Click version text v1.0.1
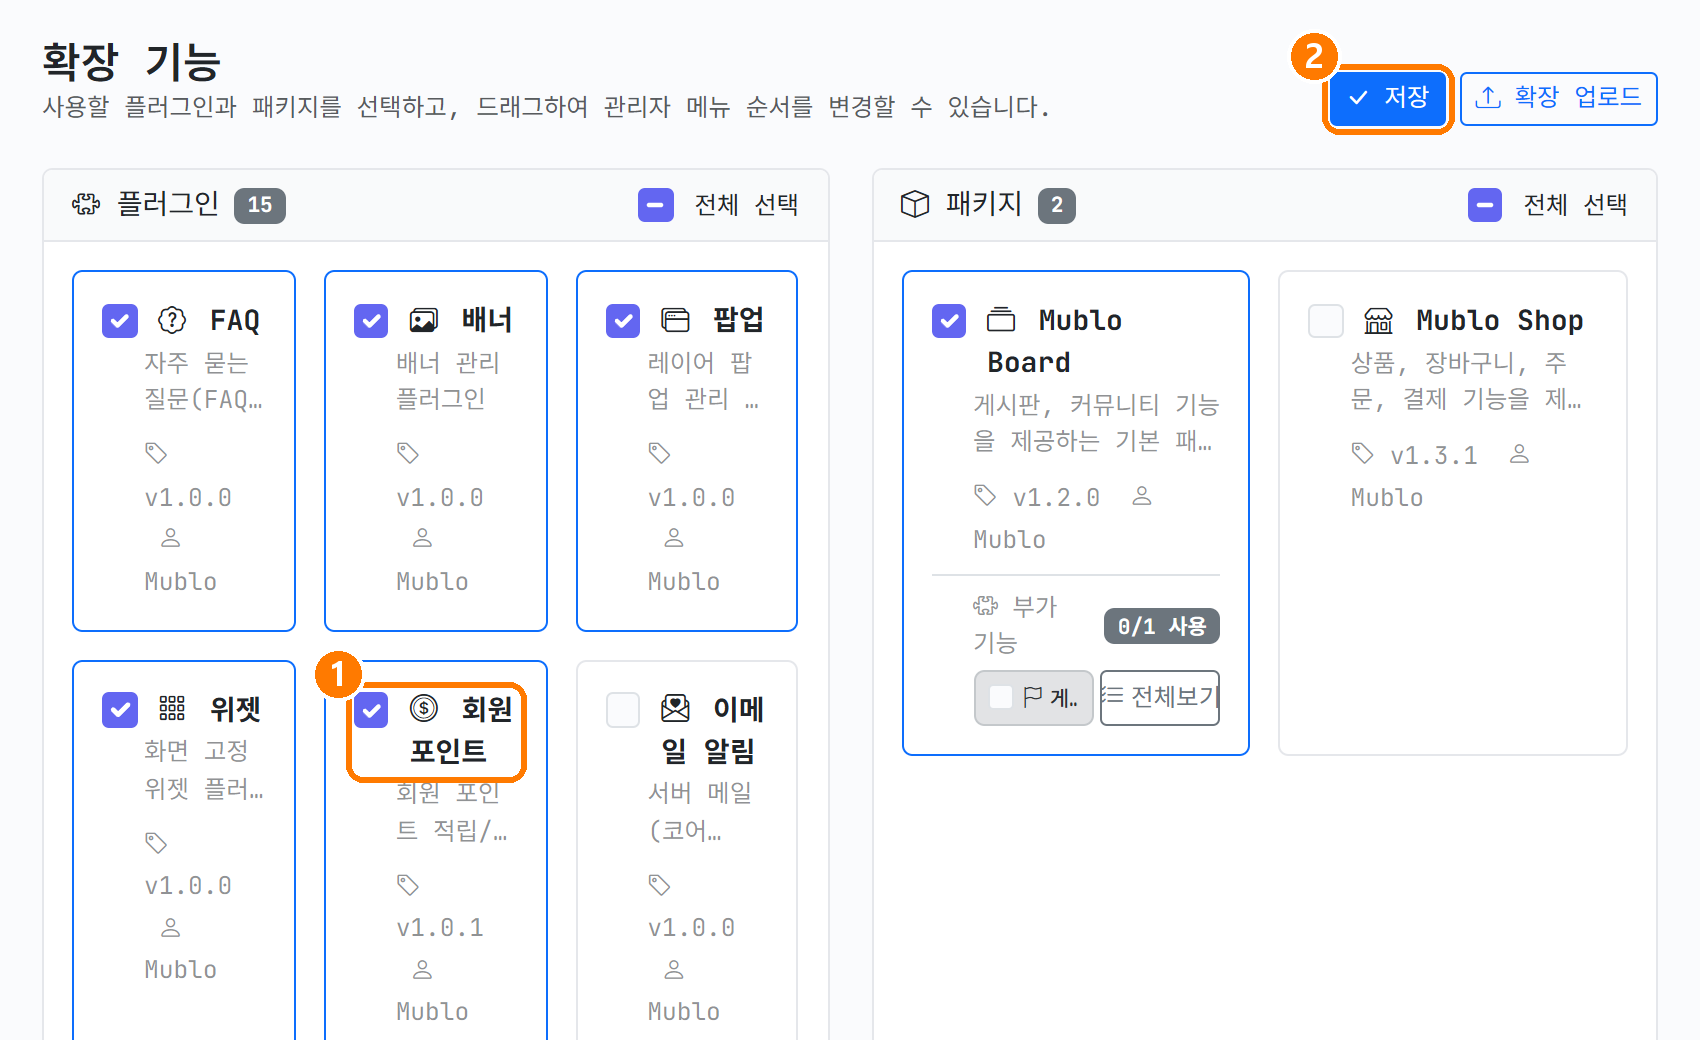The height and width of the screenshot is (1040, 1700). 440,927
